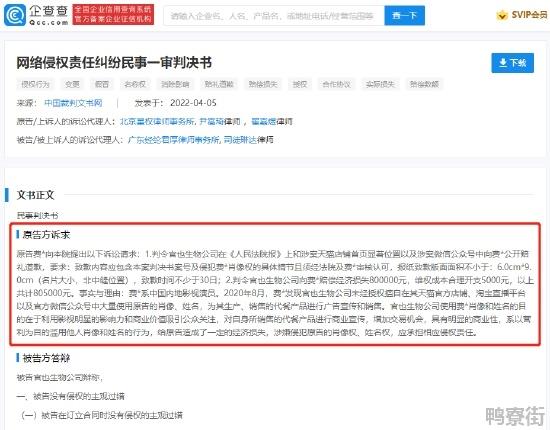Image resolution: width=550 pixels, height=430 pixels.
Task: Focus the company name search field
Action: (x=274, y=16)
